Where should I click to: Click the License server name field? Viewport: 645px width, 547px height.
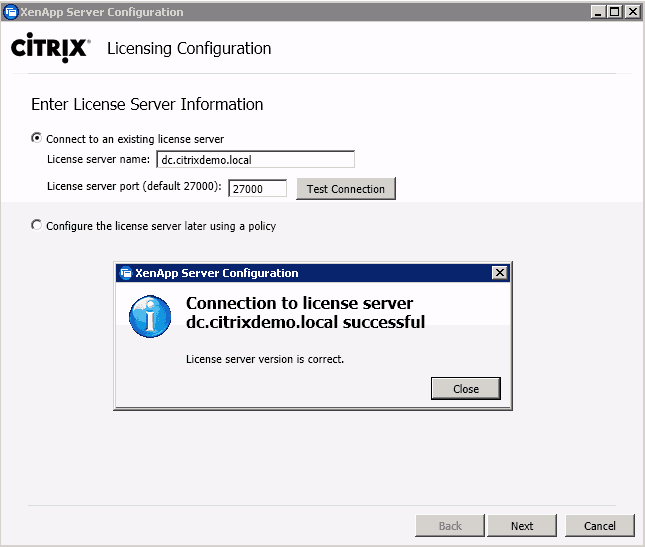click(255, 160)
